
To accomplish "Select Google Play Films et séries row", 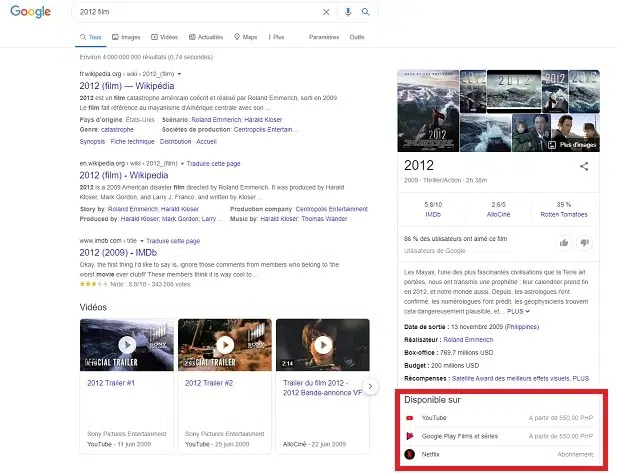I will click(x=499, y=436).
